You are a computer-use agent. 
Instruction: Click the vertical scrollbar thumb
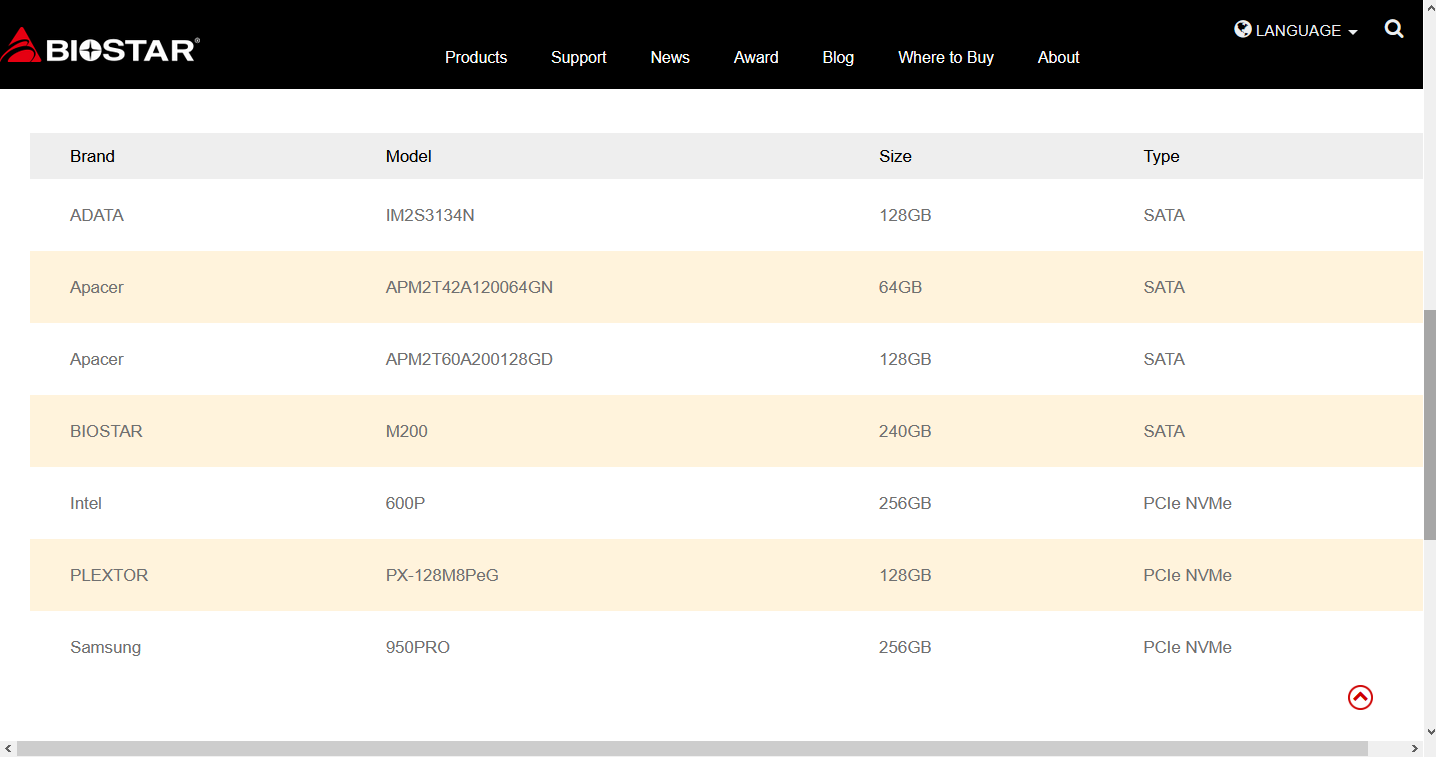tap(1429, 425)
